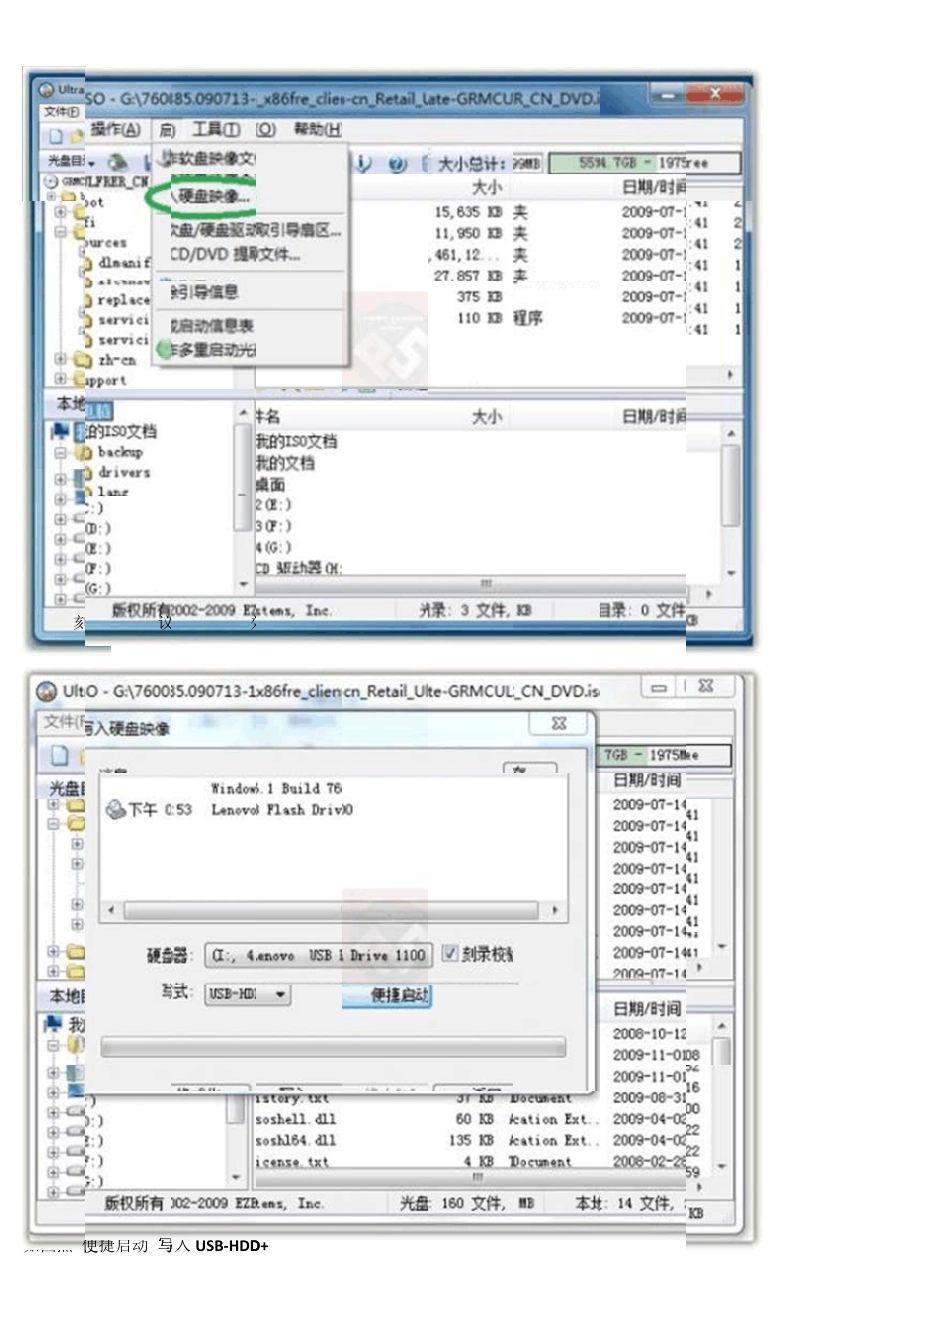Click the drive icon beside 下午 in the dialog list

tap(115, 809)
